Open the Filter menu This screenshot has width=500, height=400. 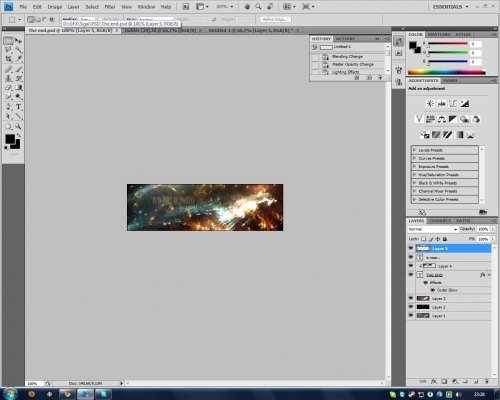[110, 7]
